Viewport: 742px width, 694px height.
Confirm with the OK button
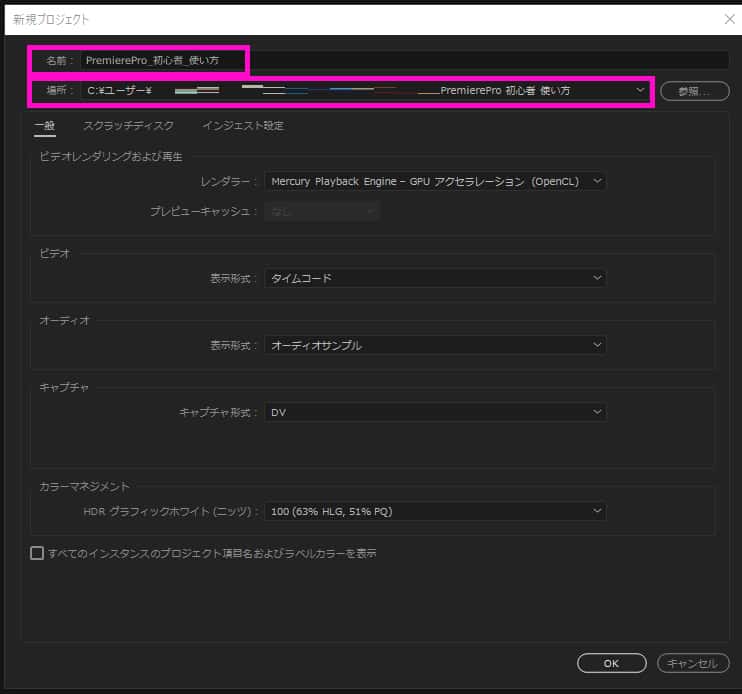(x=611, y=663)
